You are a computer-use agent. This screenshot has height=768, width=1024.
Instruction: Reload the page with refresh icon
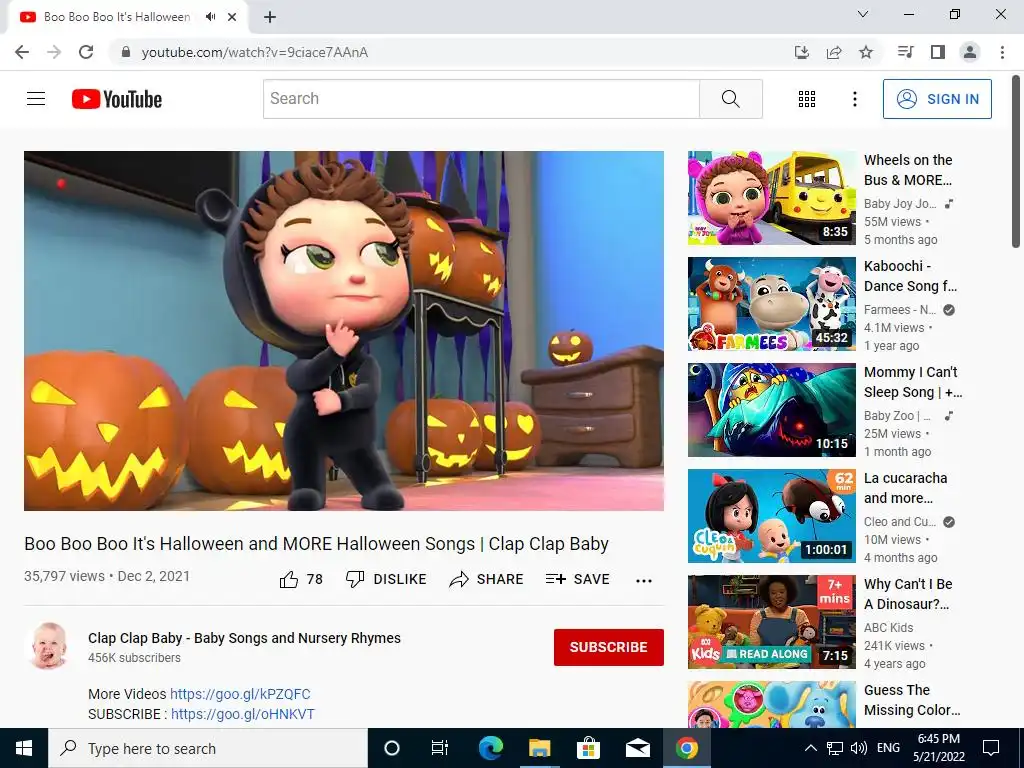(x=86, y=52)
